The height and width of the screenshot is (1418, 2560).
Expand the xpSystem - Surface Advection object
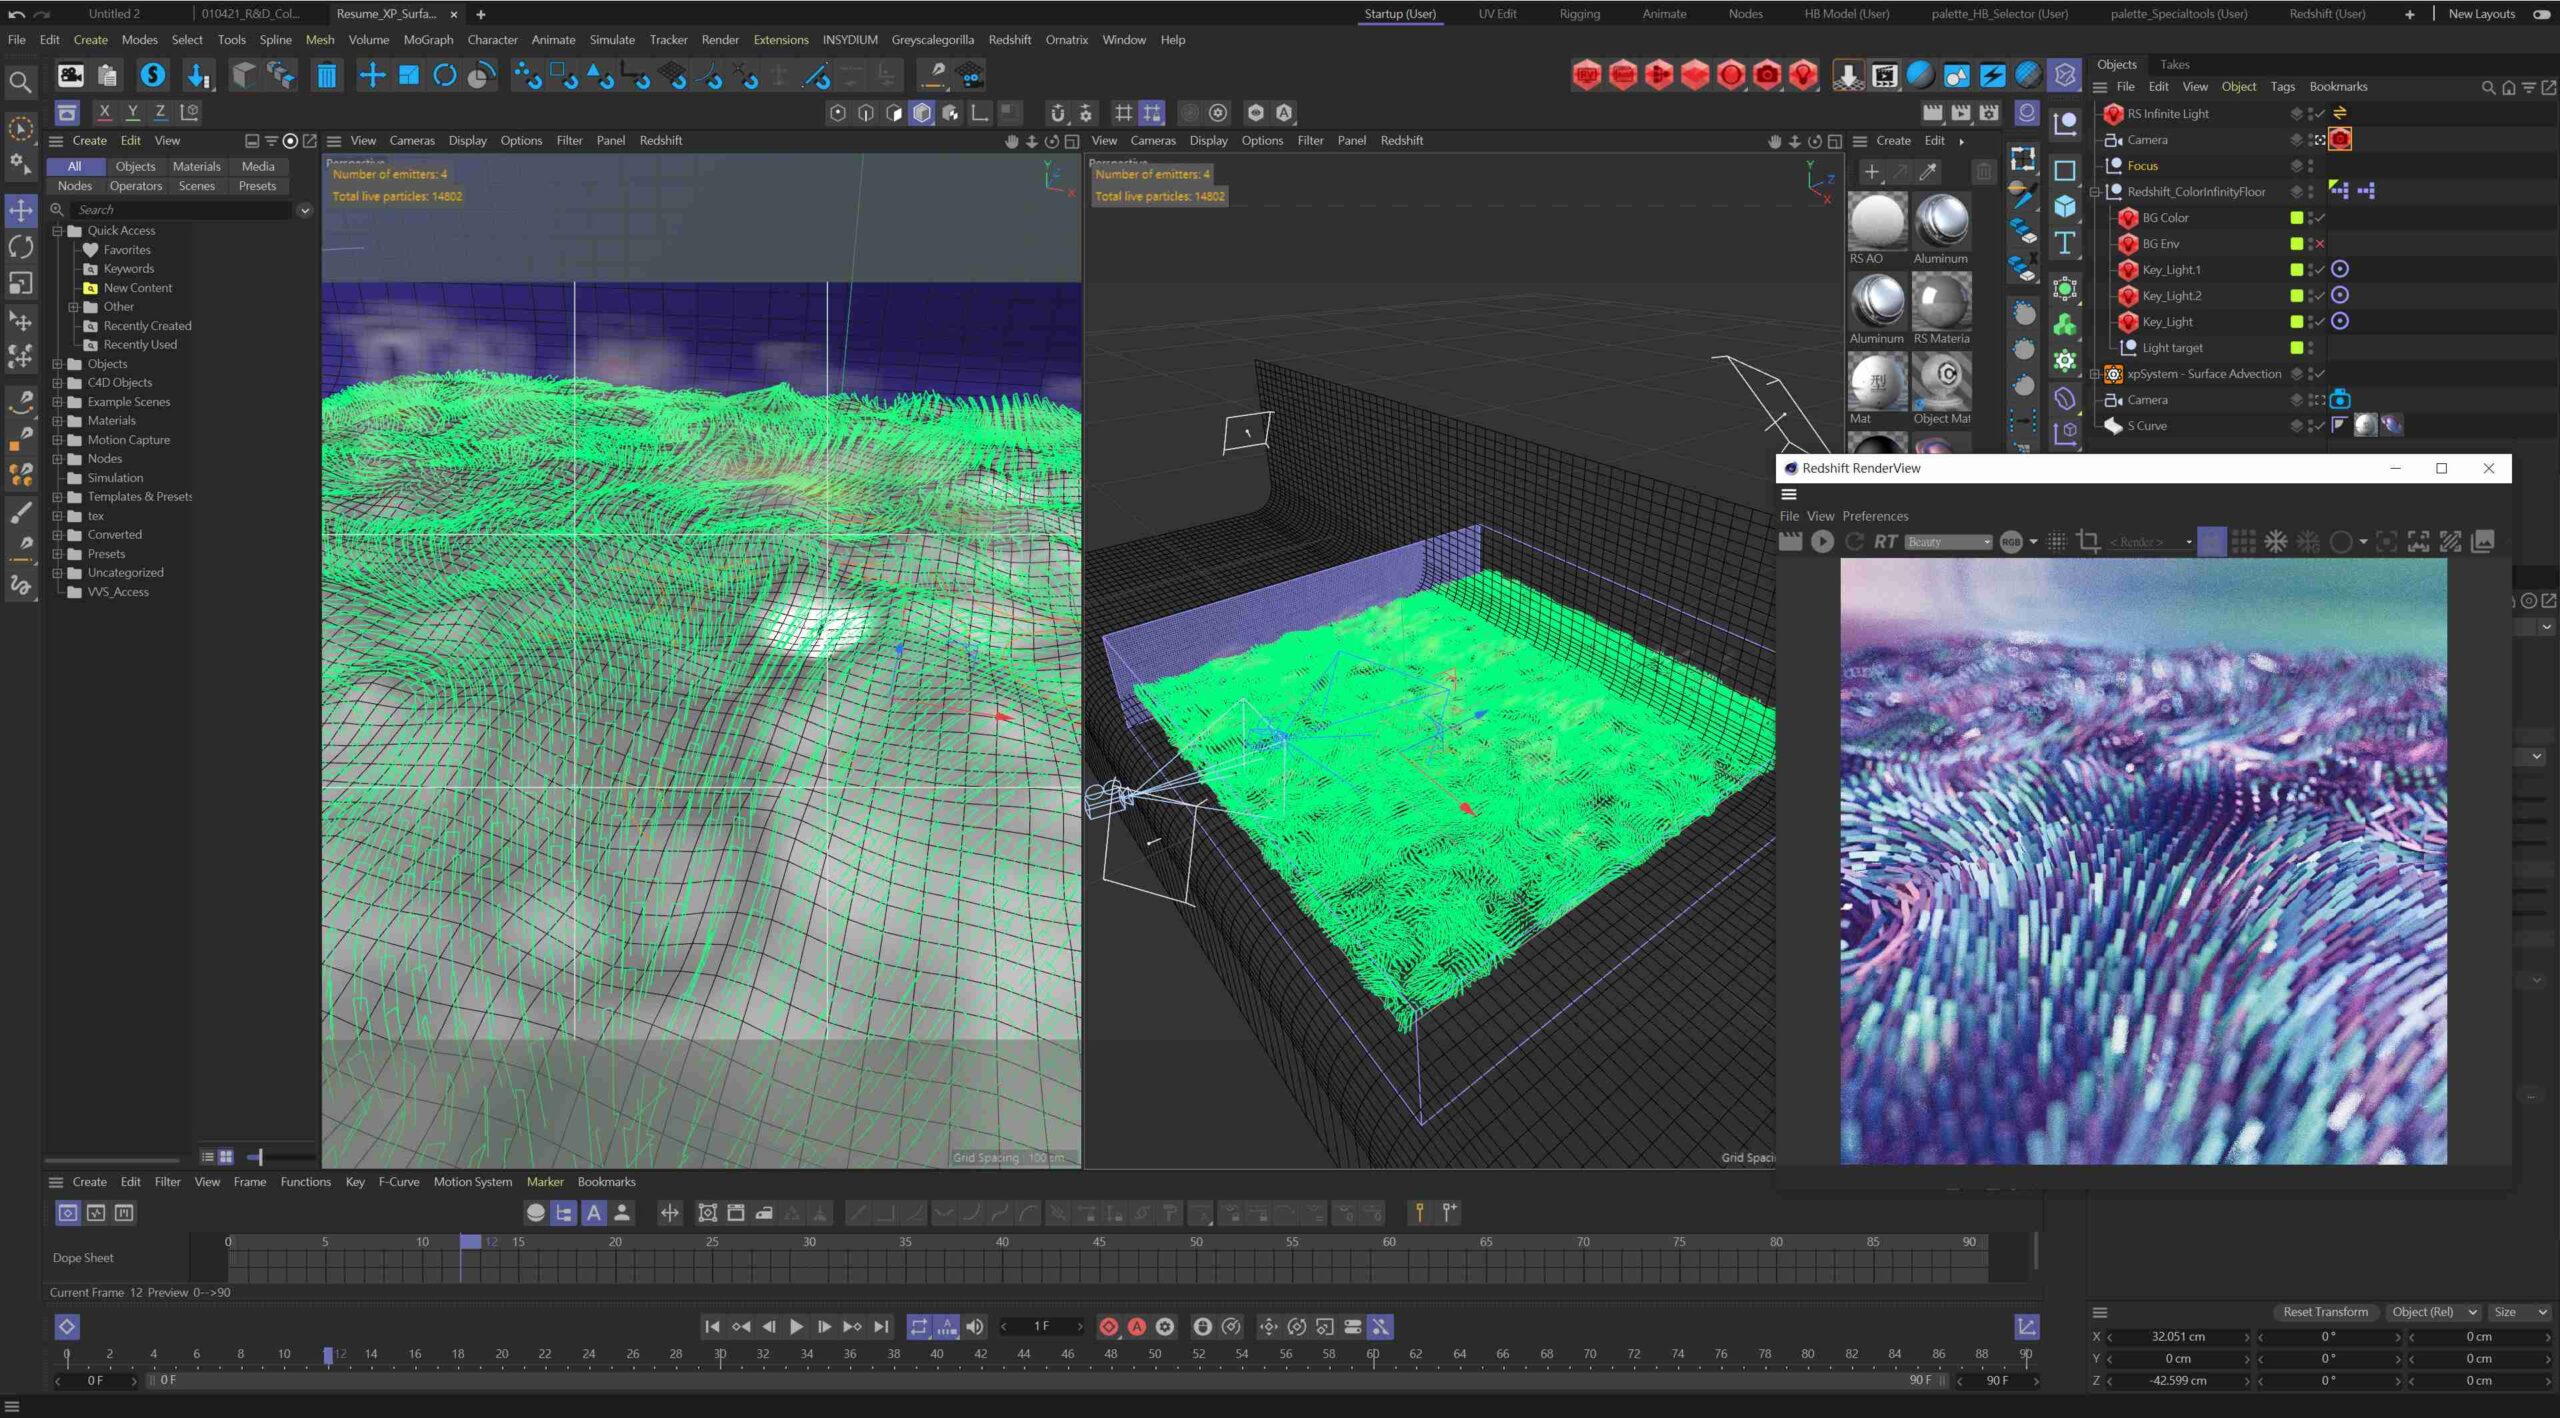(2095, 374)
